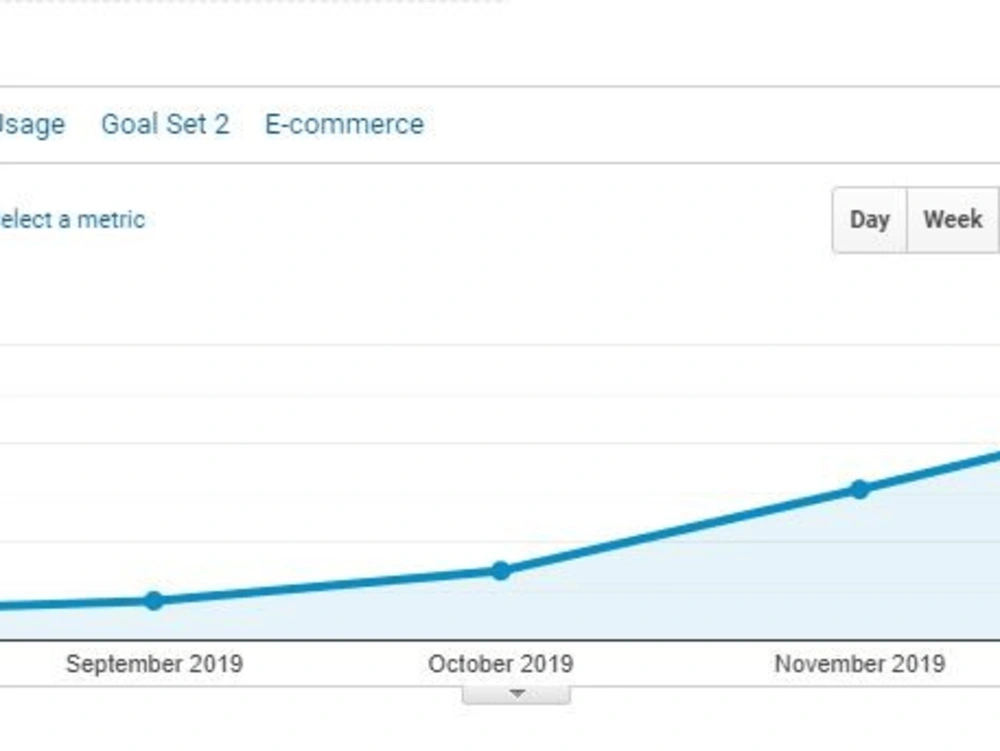Screen dimensions: 1000x751
Task: Expand the chart annotations drawer arrow
Action: pyautogui.click(x=517, y=694)
